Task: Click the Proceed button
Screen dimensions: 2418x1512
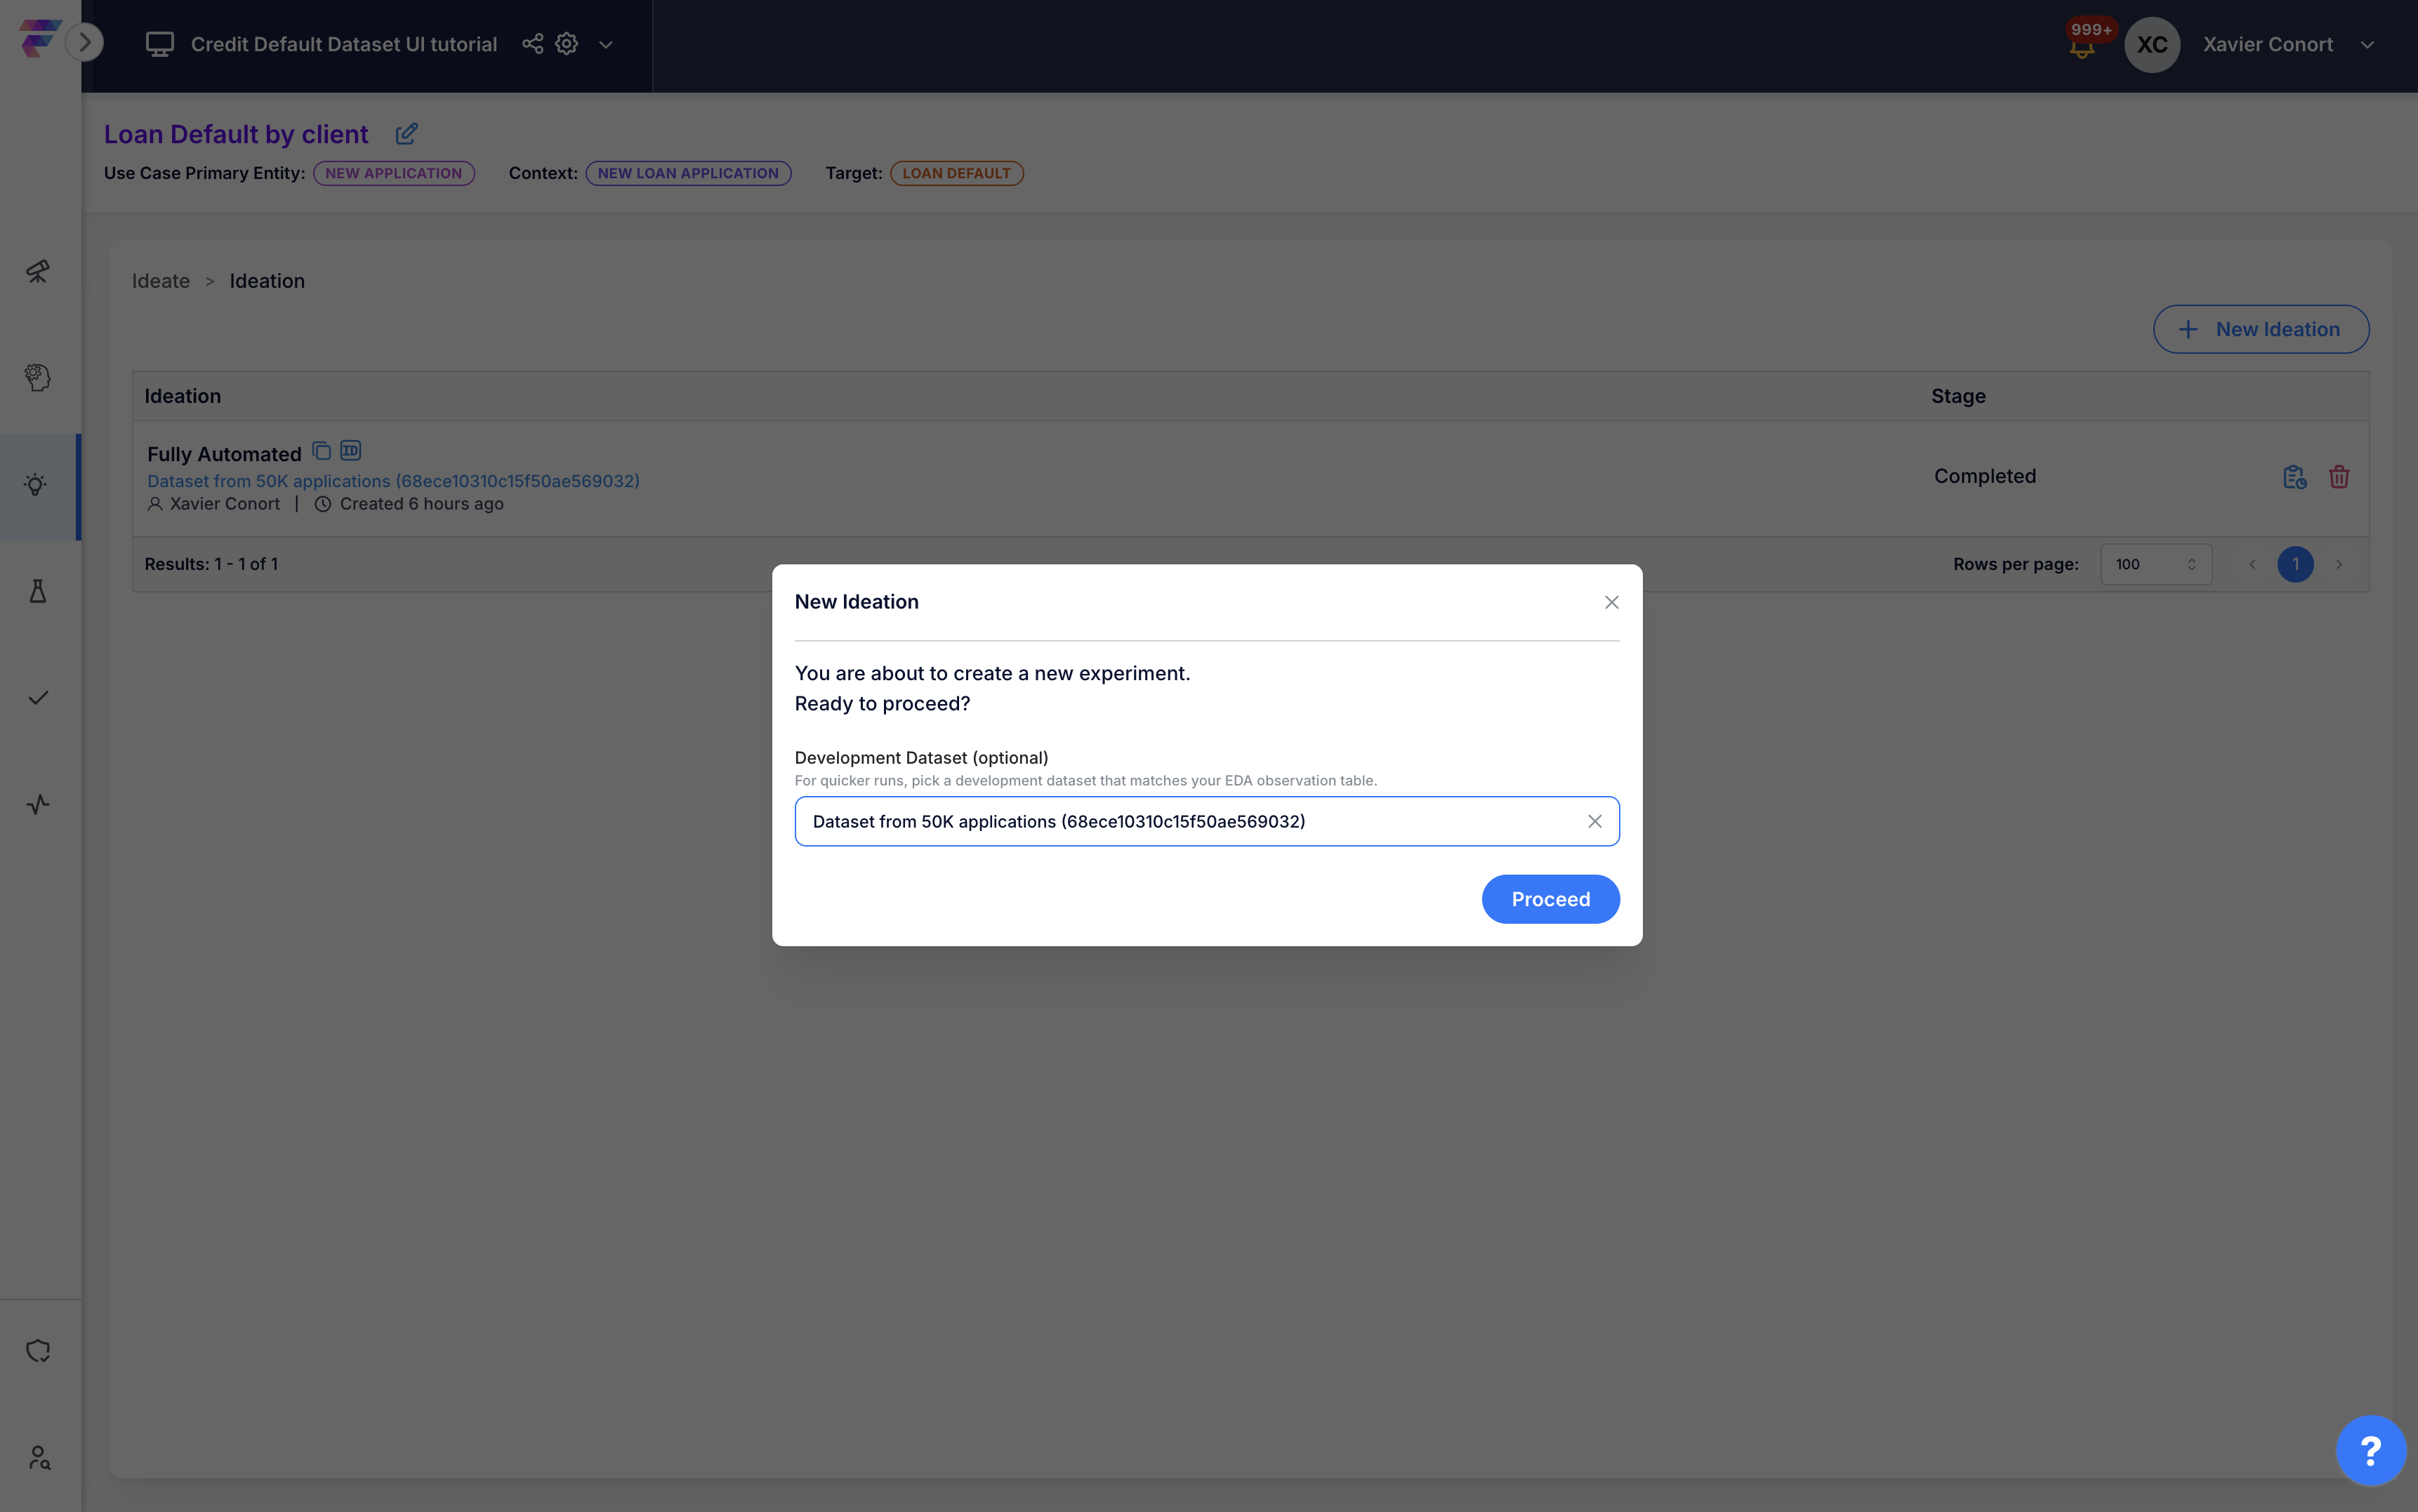Action: point(1550,899)
